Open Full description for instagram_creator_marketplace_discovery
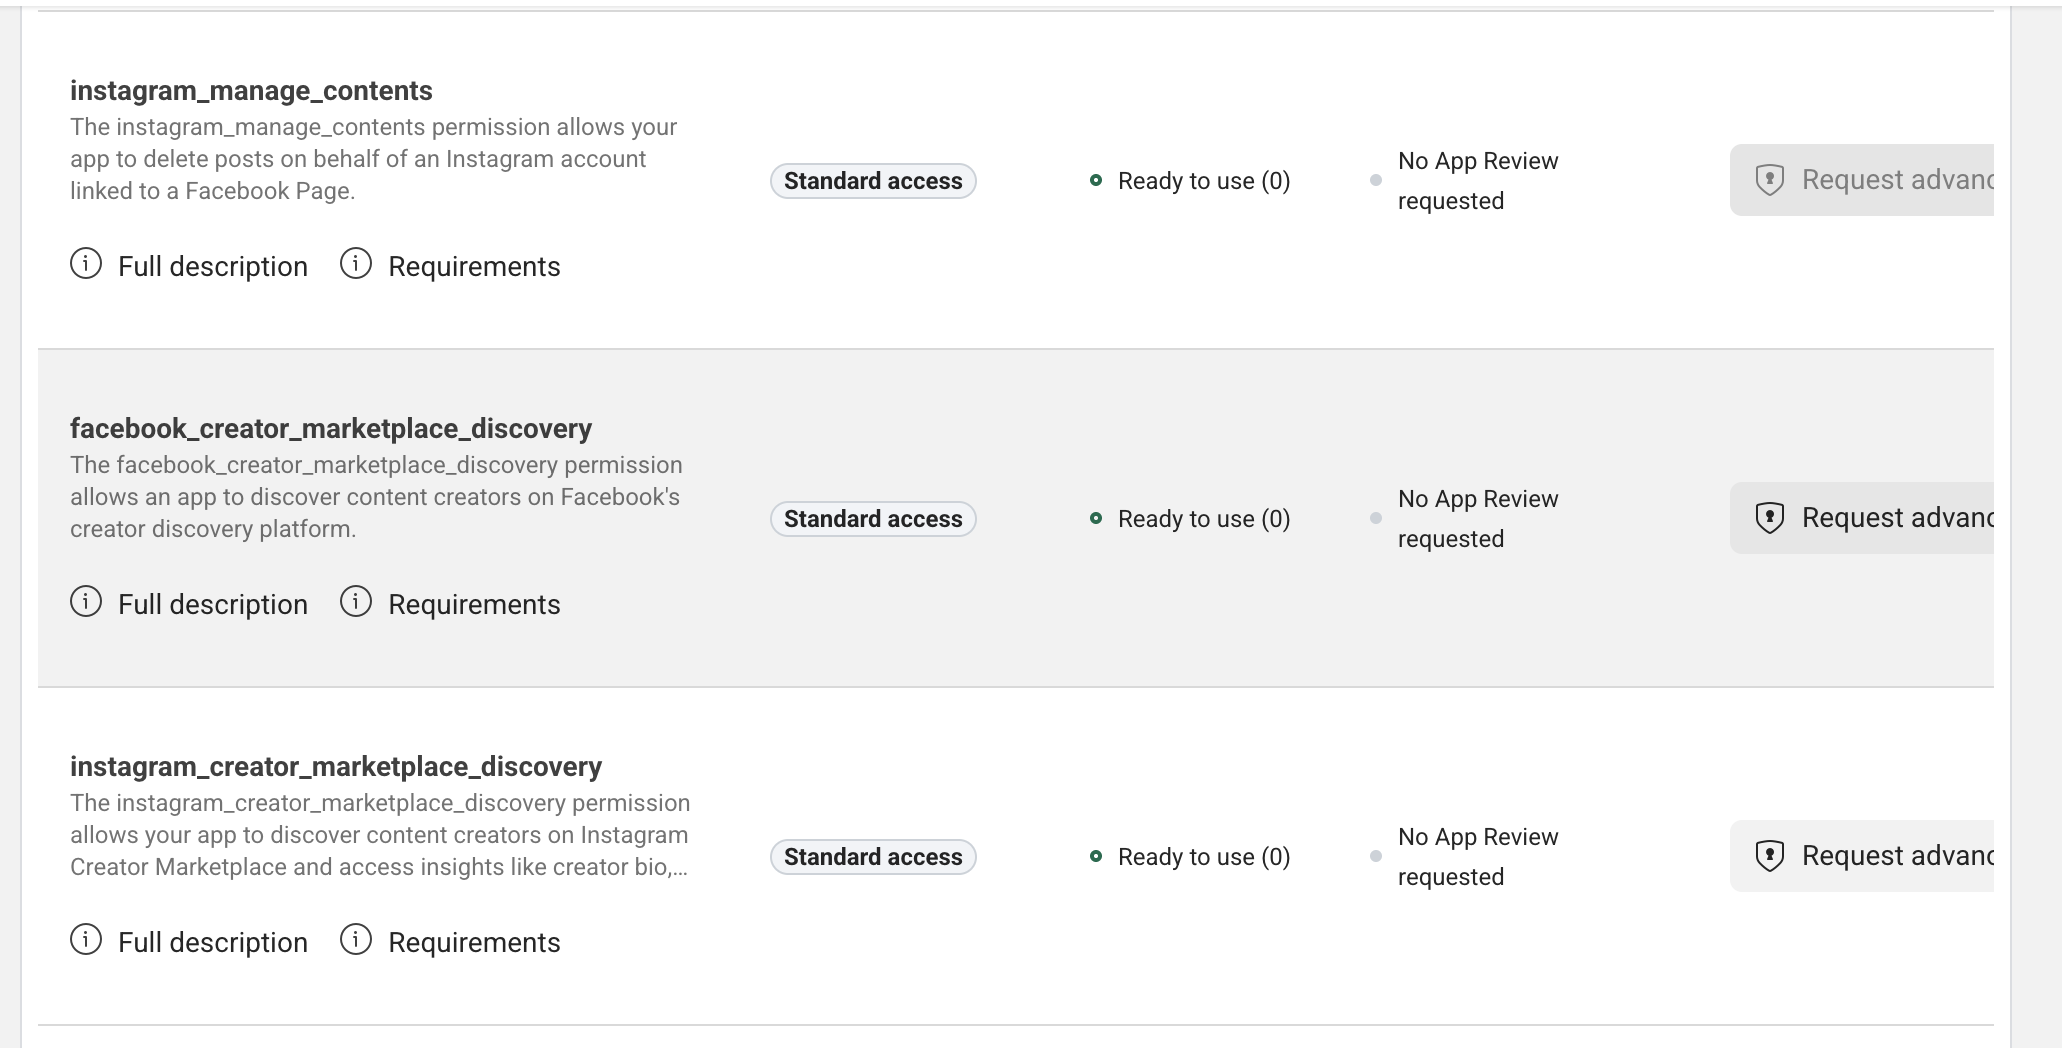Viewport: 2062px width, 1048px height. point(212,943)
